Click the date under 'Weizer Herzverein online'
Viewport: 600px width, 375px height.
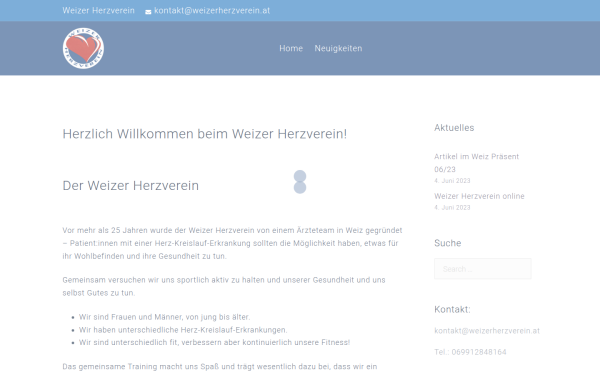pos(452,207)
